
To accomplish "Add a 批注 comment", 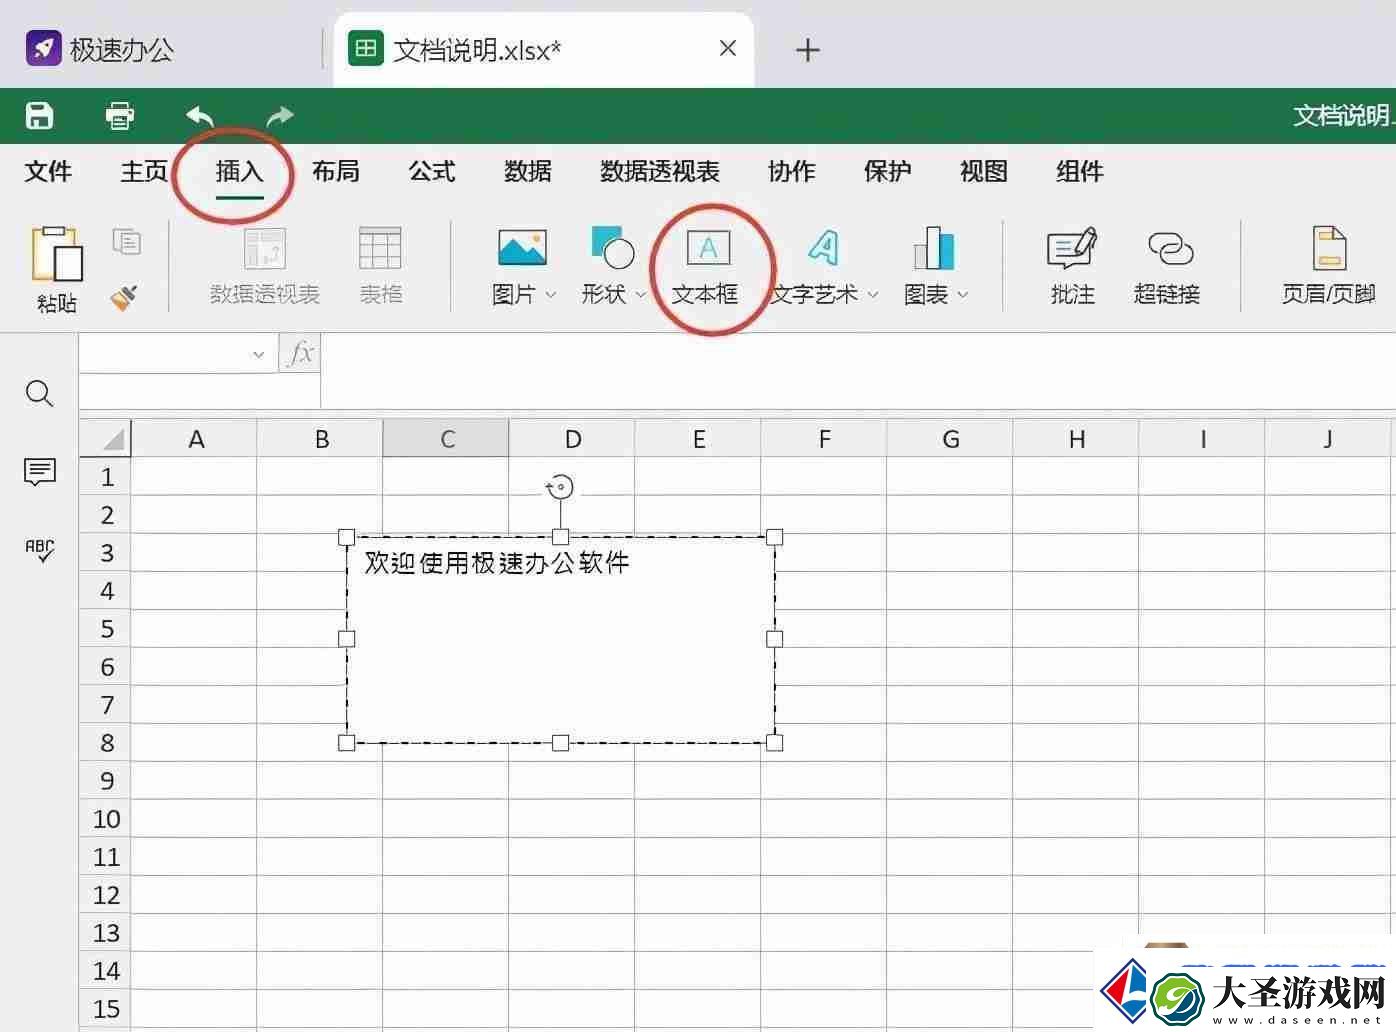I will click(x=1072, y=267).
